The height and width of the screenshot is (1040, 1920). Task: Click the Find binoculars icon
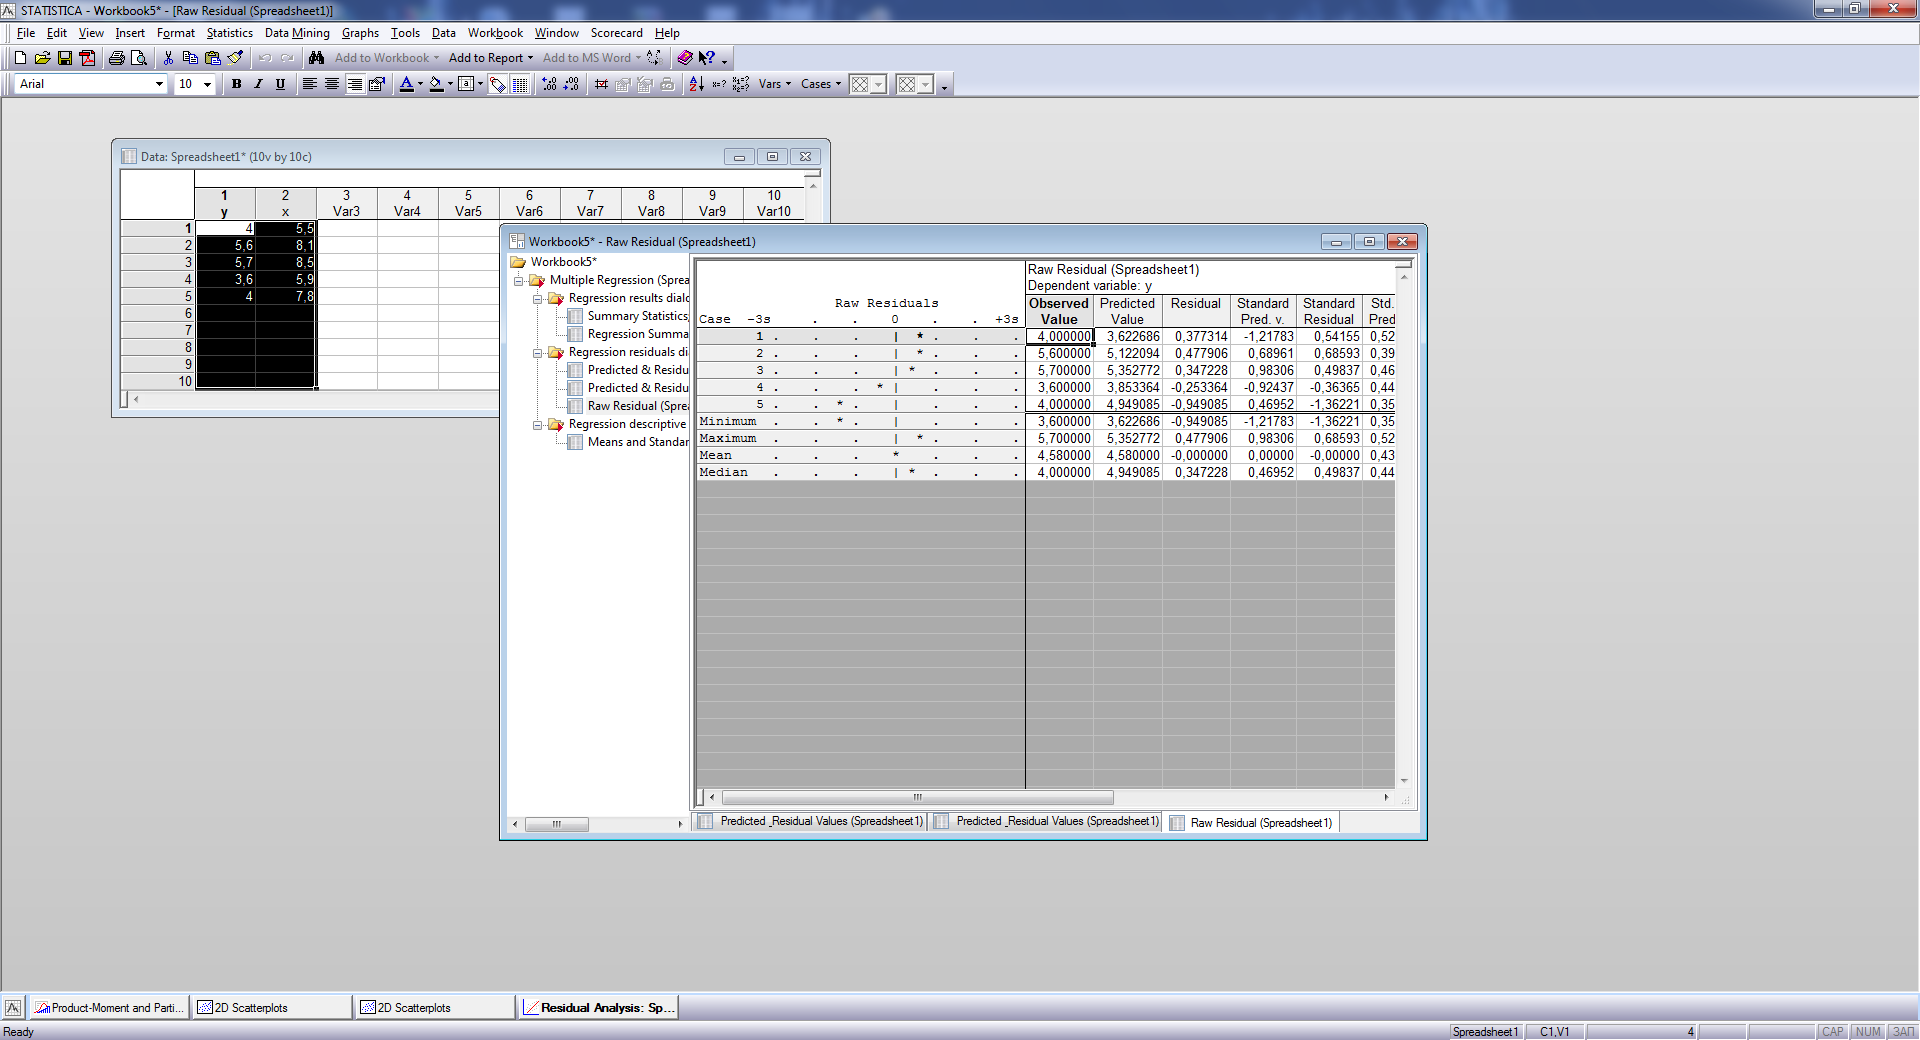317,58
